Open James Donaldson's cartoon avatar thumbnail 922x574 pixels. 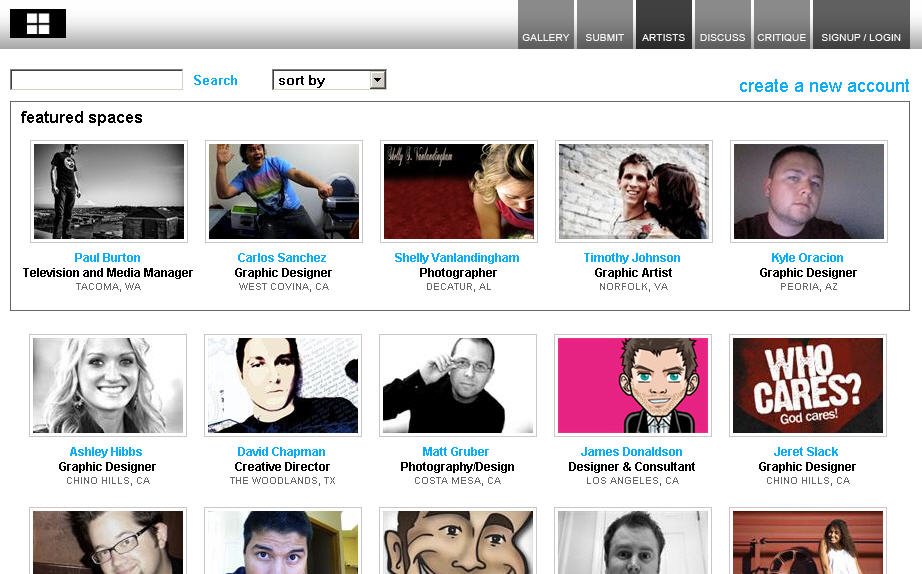click(633, 385)
